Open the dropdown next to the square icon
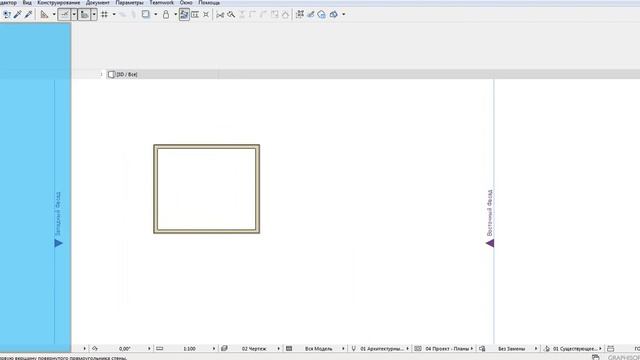 click(156, 15)
